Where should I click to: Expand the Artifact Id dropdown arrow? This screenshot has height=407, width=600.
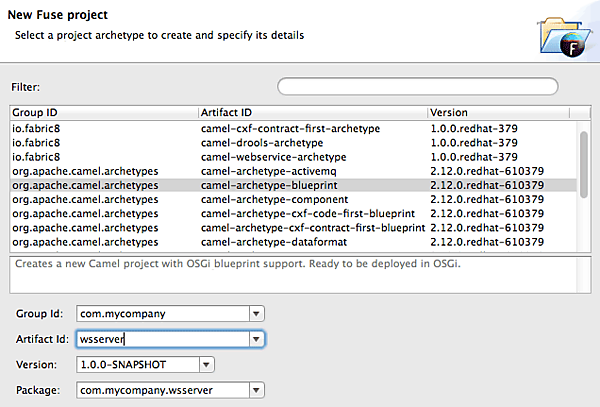click(257, 339)
